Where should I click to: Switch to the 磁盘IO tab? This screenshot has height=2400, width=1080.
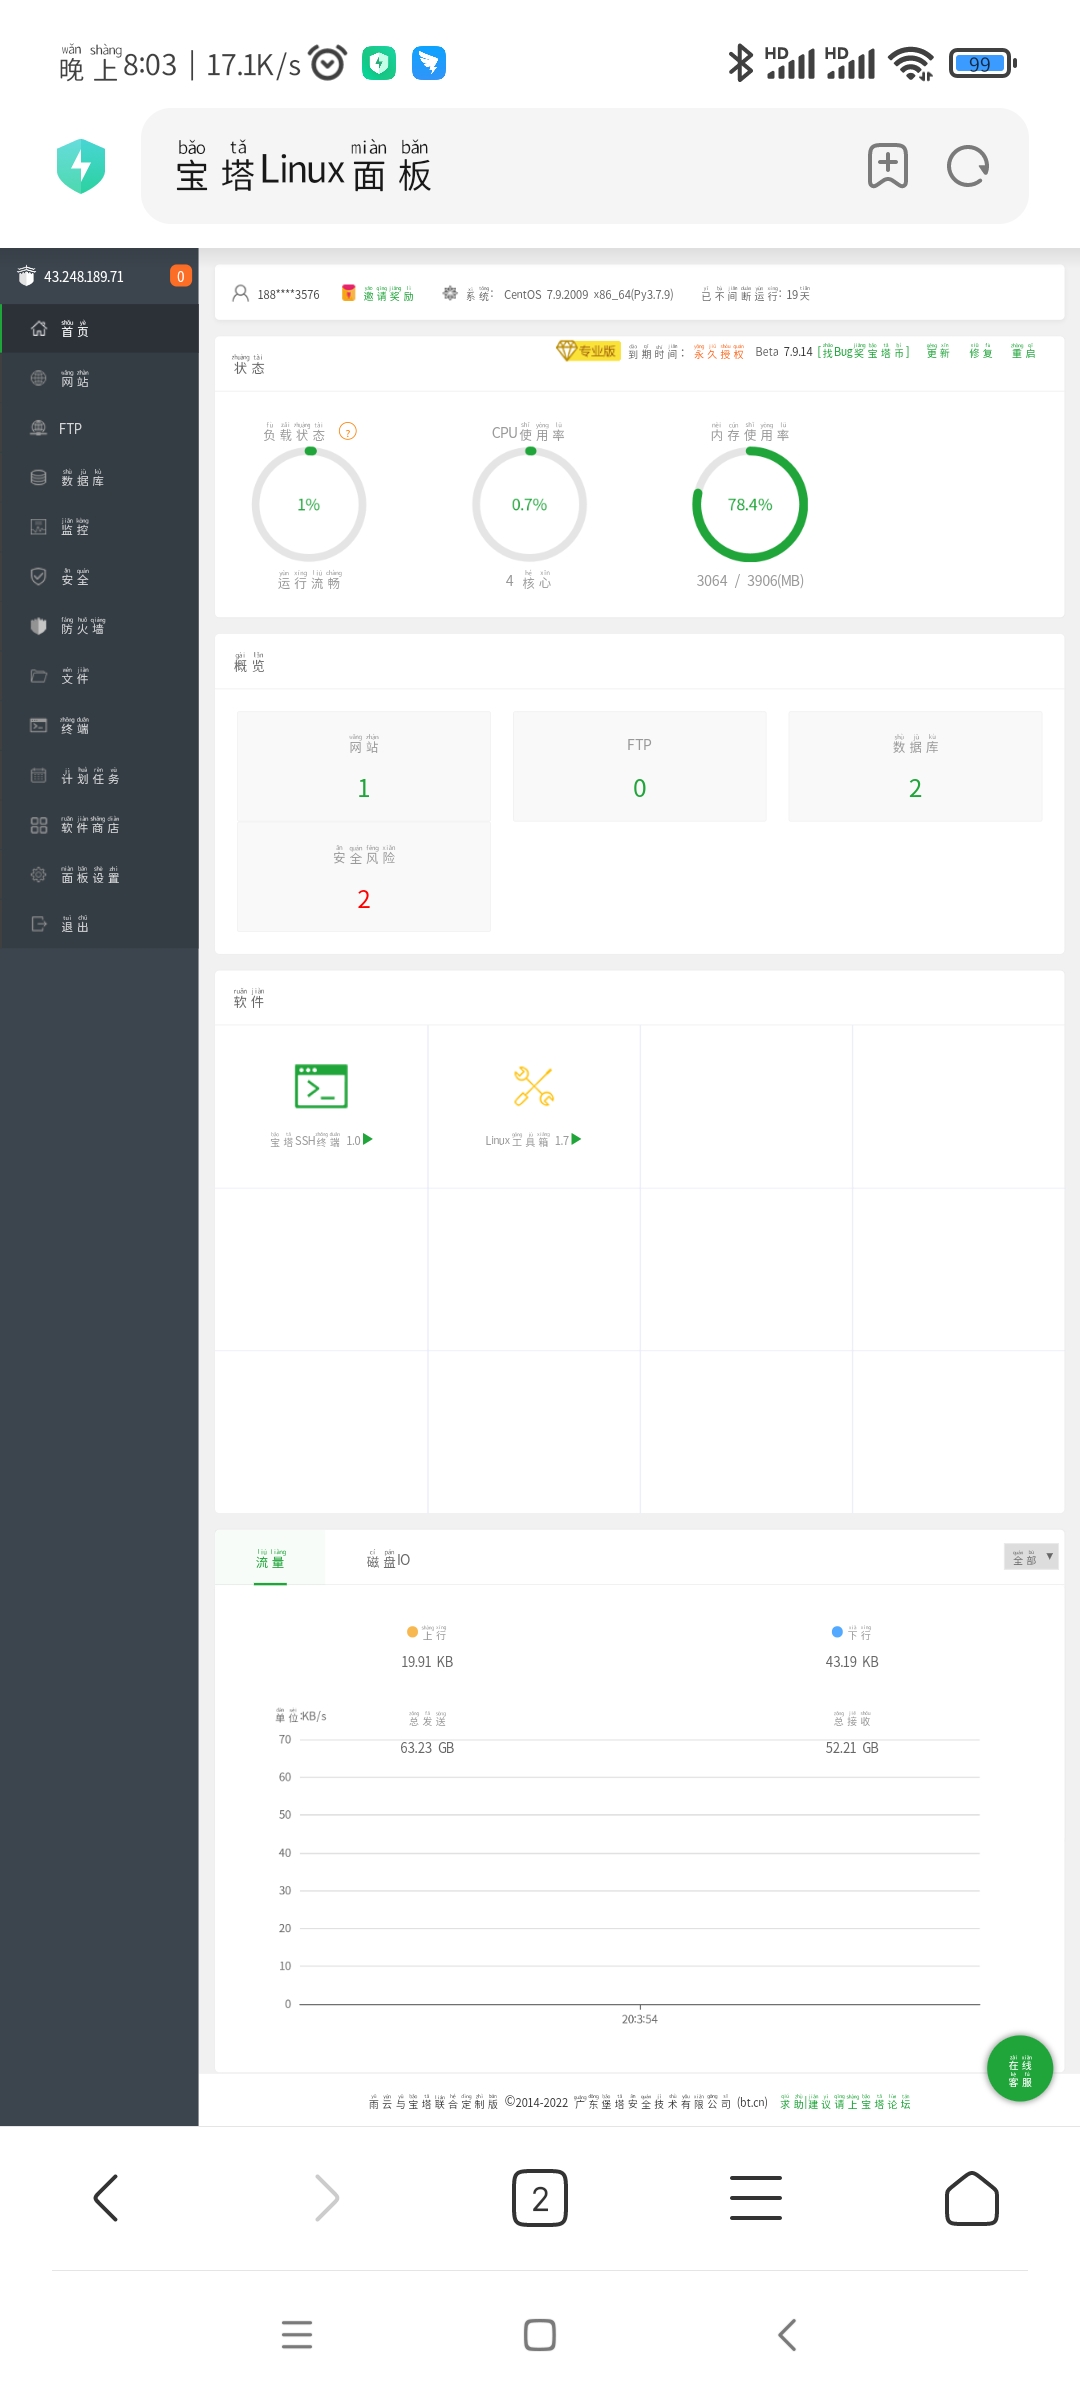click(388, 1558)
